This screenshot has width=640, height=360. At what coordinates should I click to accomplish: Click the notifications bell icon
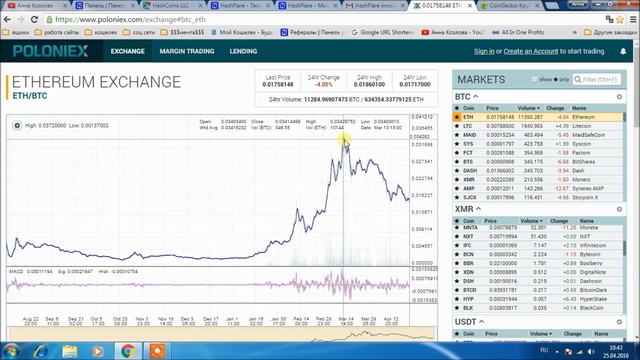(623, 51)
